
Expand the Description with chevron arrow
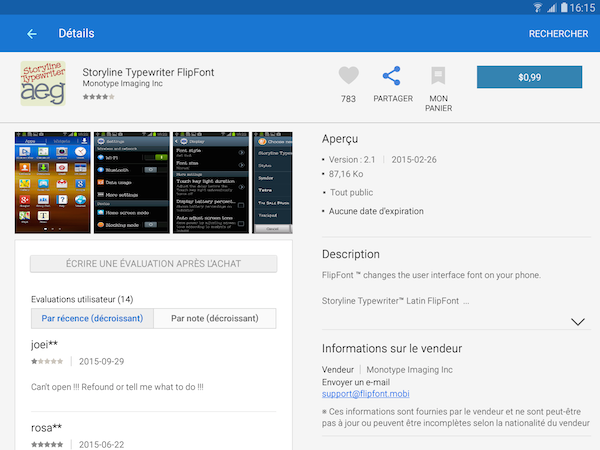[x=577, y=322]
